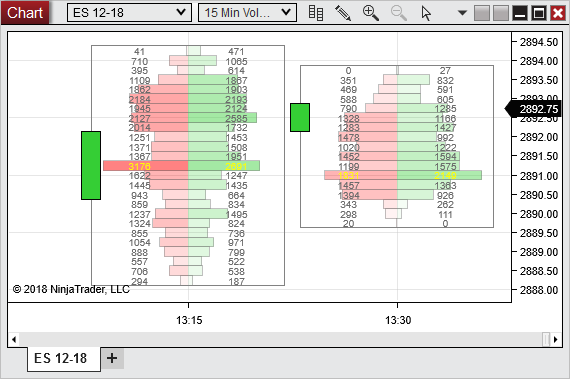Click the first gray window-link square
Image resolution: width=570 pixels, height=379 pixels.
click(x=482, y=13)
